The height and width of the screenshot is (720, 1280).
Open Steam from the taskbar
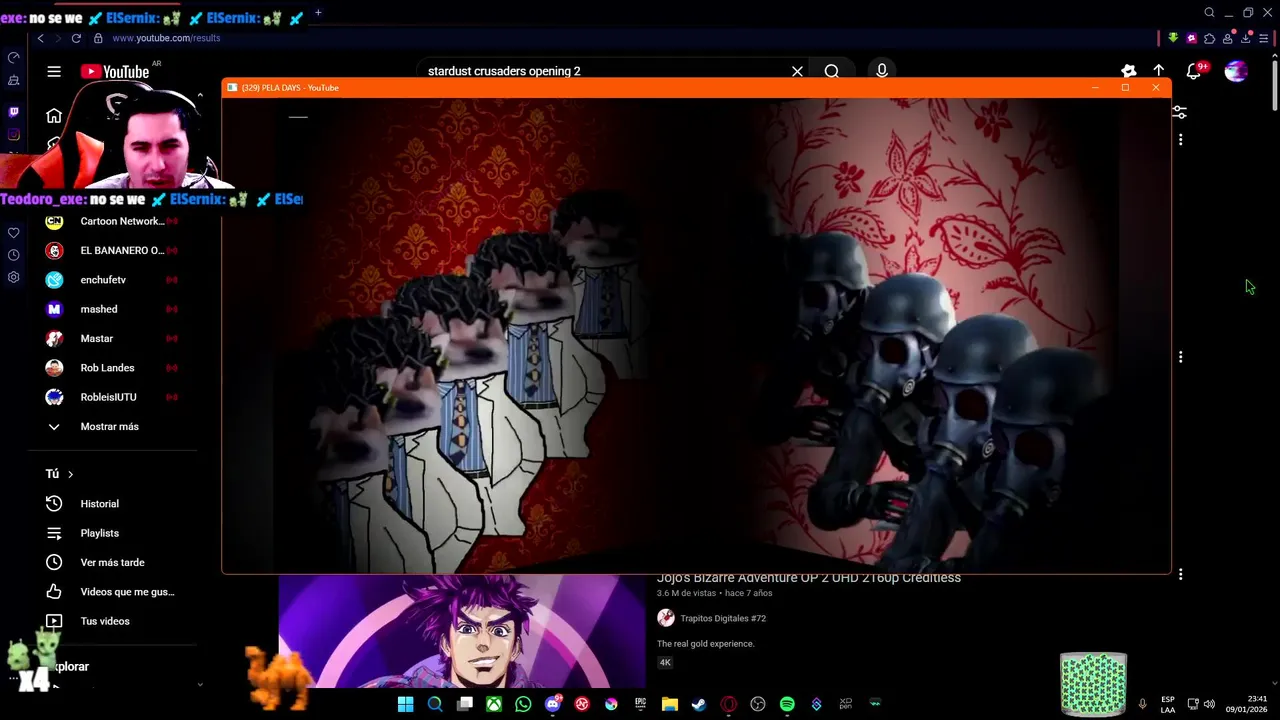coord(699,704)
